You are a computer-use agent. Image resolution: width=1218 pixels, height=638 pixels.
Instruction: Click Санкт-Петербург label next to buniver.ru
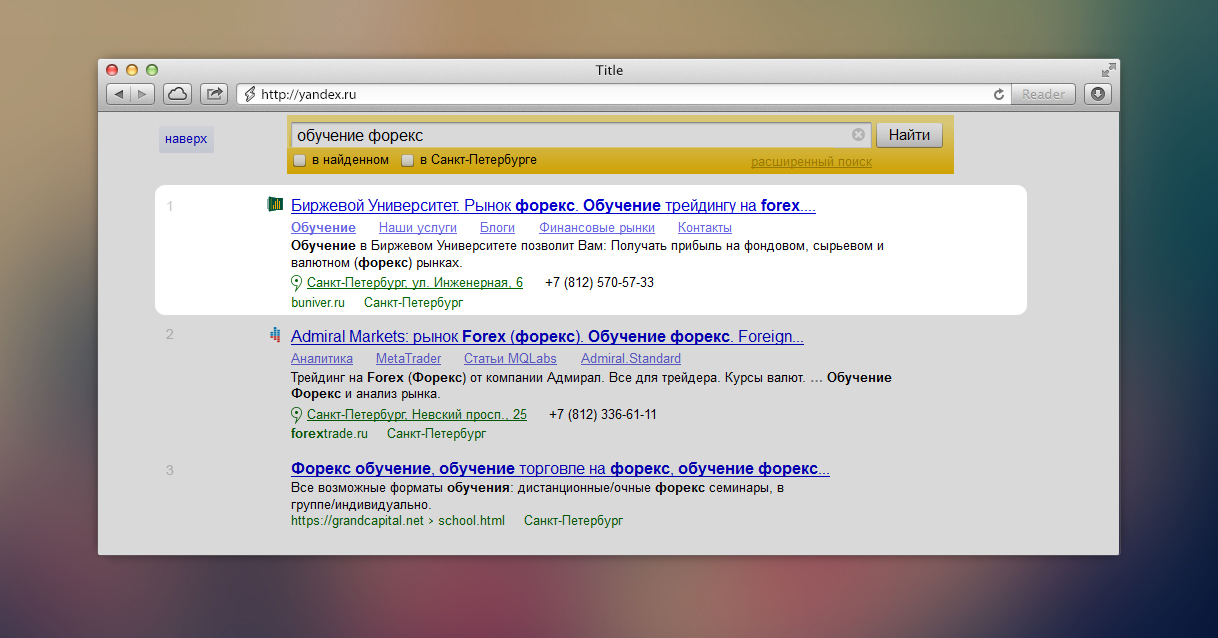point(413,302)
